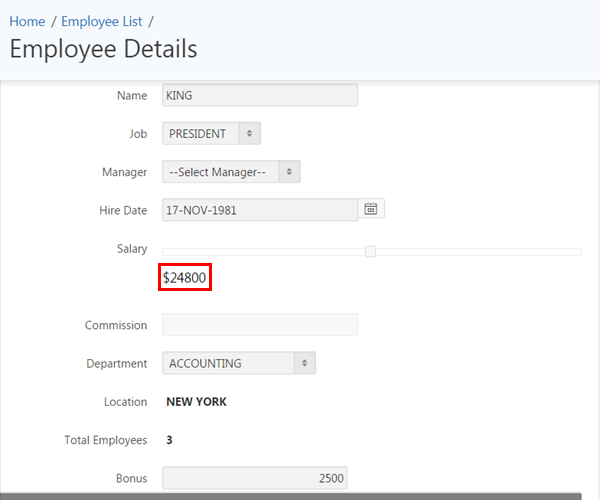Click the NEW YORK location text
This screenshot has width=600, height=500.
click(x=196, y=402)
